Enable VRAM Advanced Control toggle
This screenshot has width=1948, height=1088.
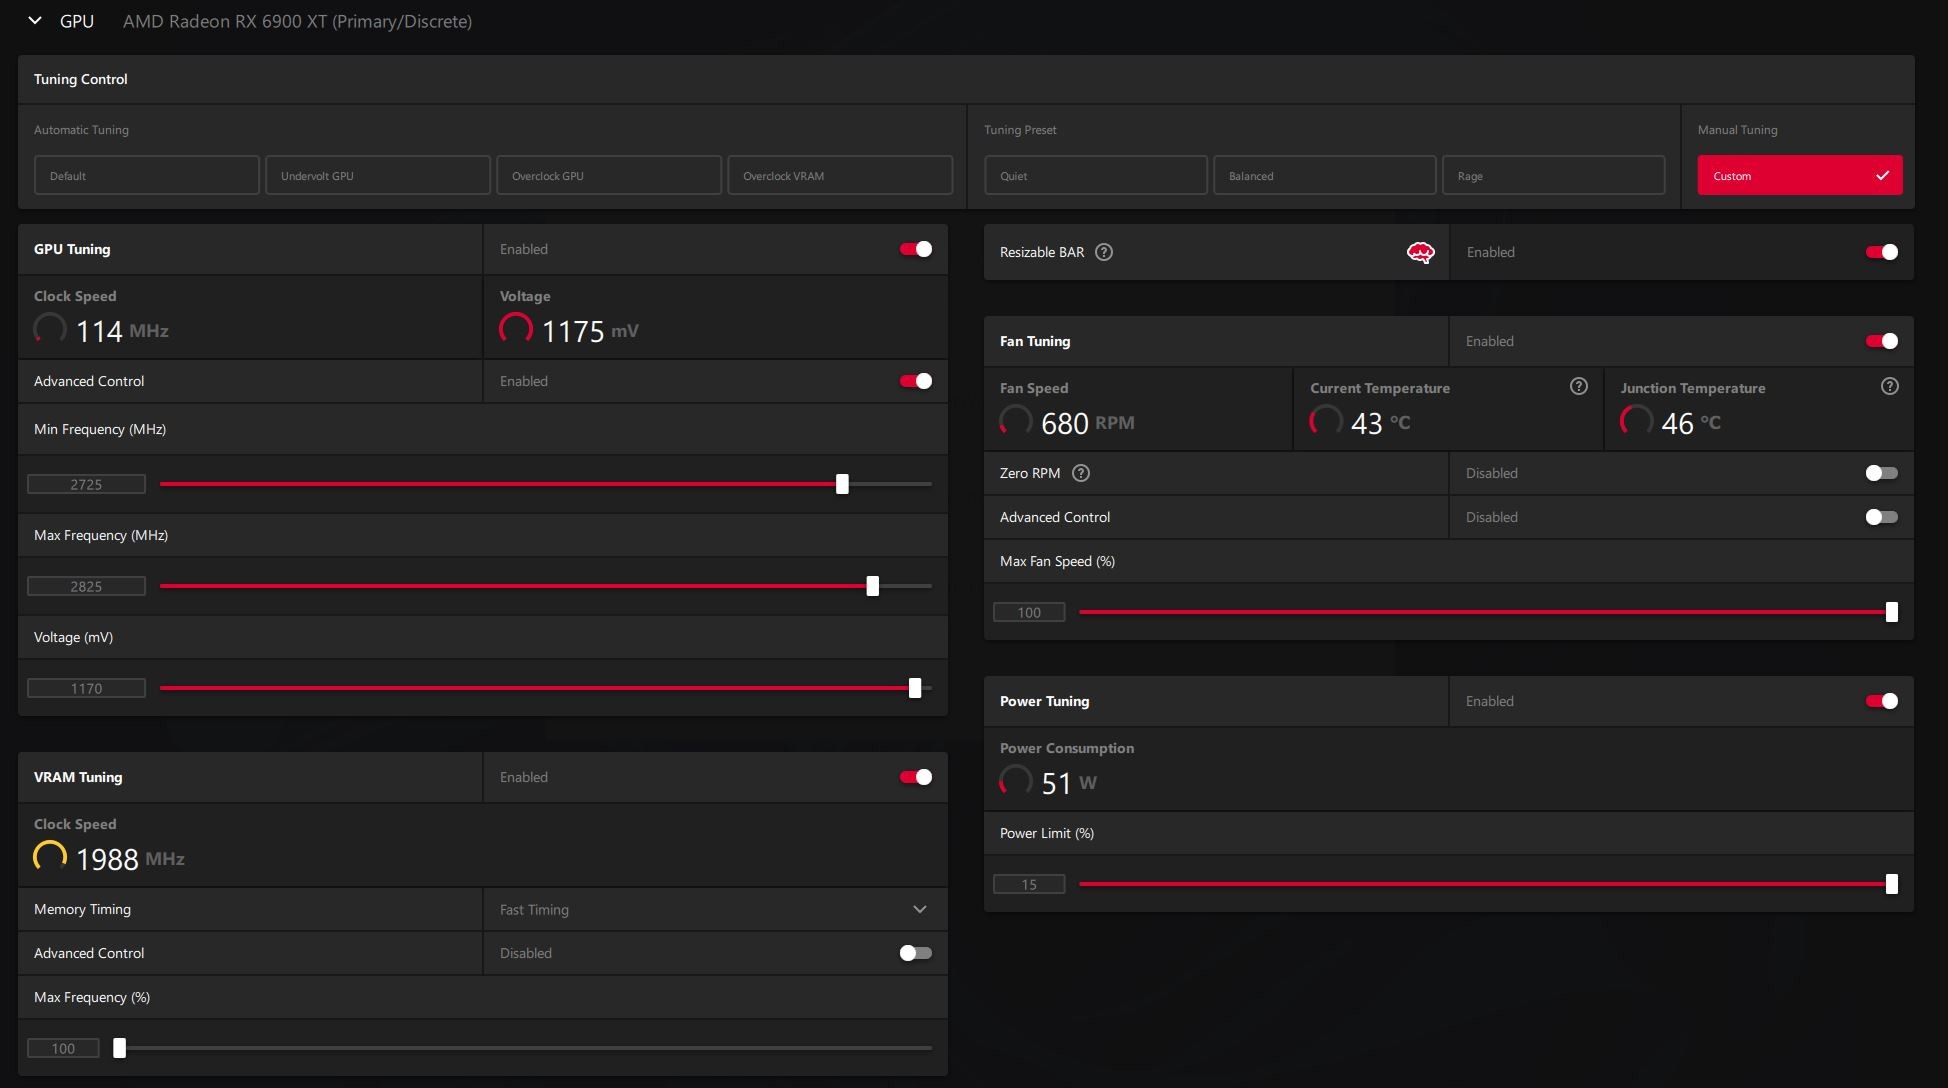coord(916,953)
